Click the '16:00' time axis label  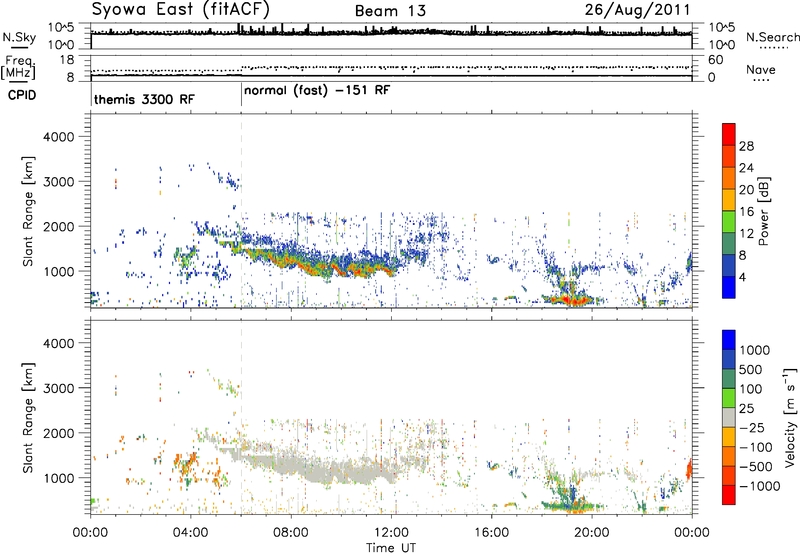point(491,533)
